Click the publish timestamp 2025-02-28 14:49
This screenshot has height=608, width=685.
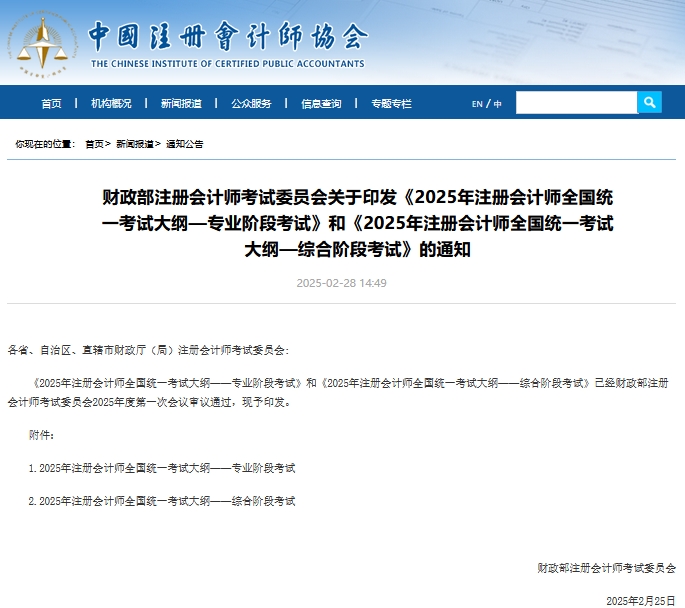[342, 283]
